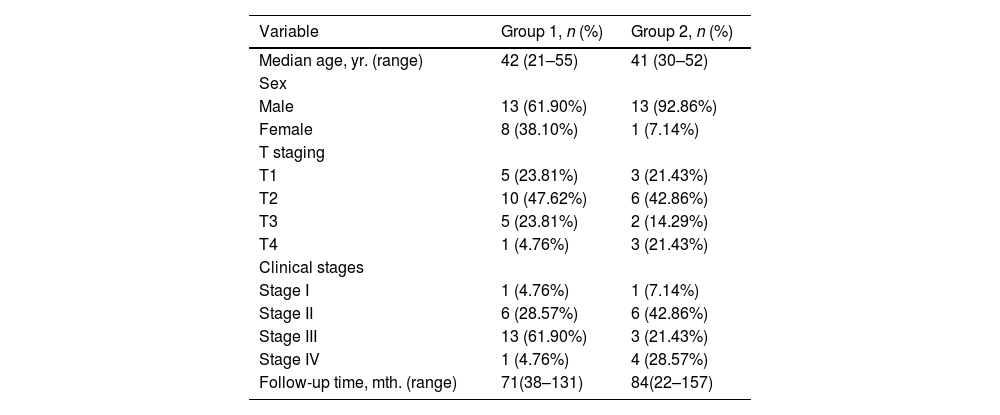Image resolution: width=1000 pixels, height=415 pixels.
Task: Click the Variable column header
Action: [289, 31]
